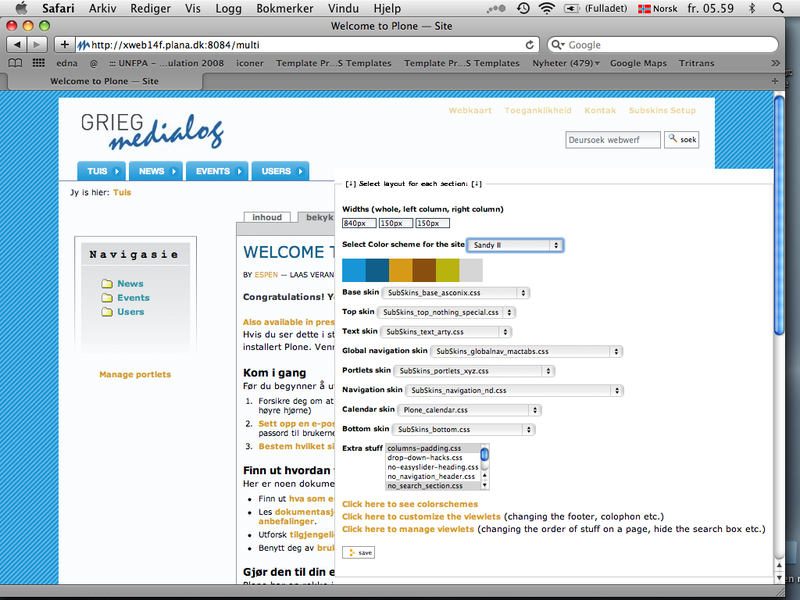The width and height of the screenshot is (800, 600).
Task: Open the News folder in Navigasie
Action: pyautogui.click(x=129, y=284)
